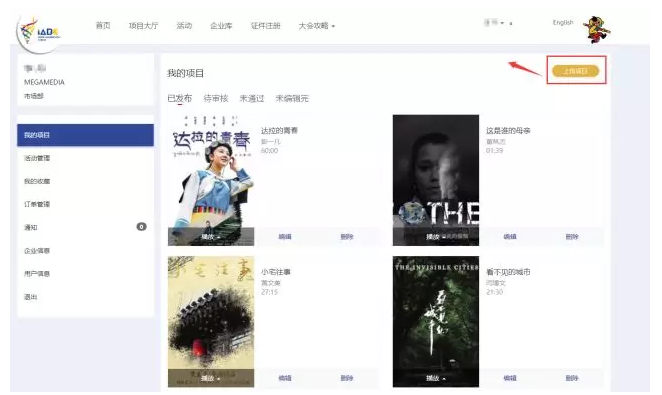Open the 这是谁的母亲 poster thumbnail
662x395 pixels.
click(x=436, y=180)
